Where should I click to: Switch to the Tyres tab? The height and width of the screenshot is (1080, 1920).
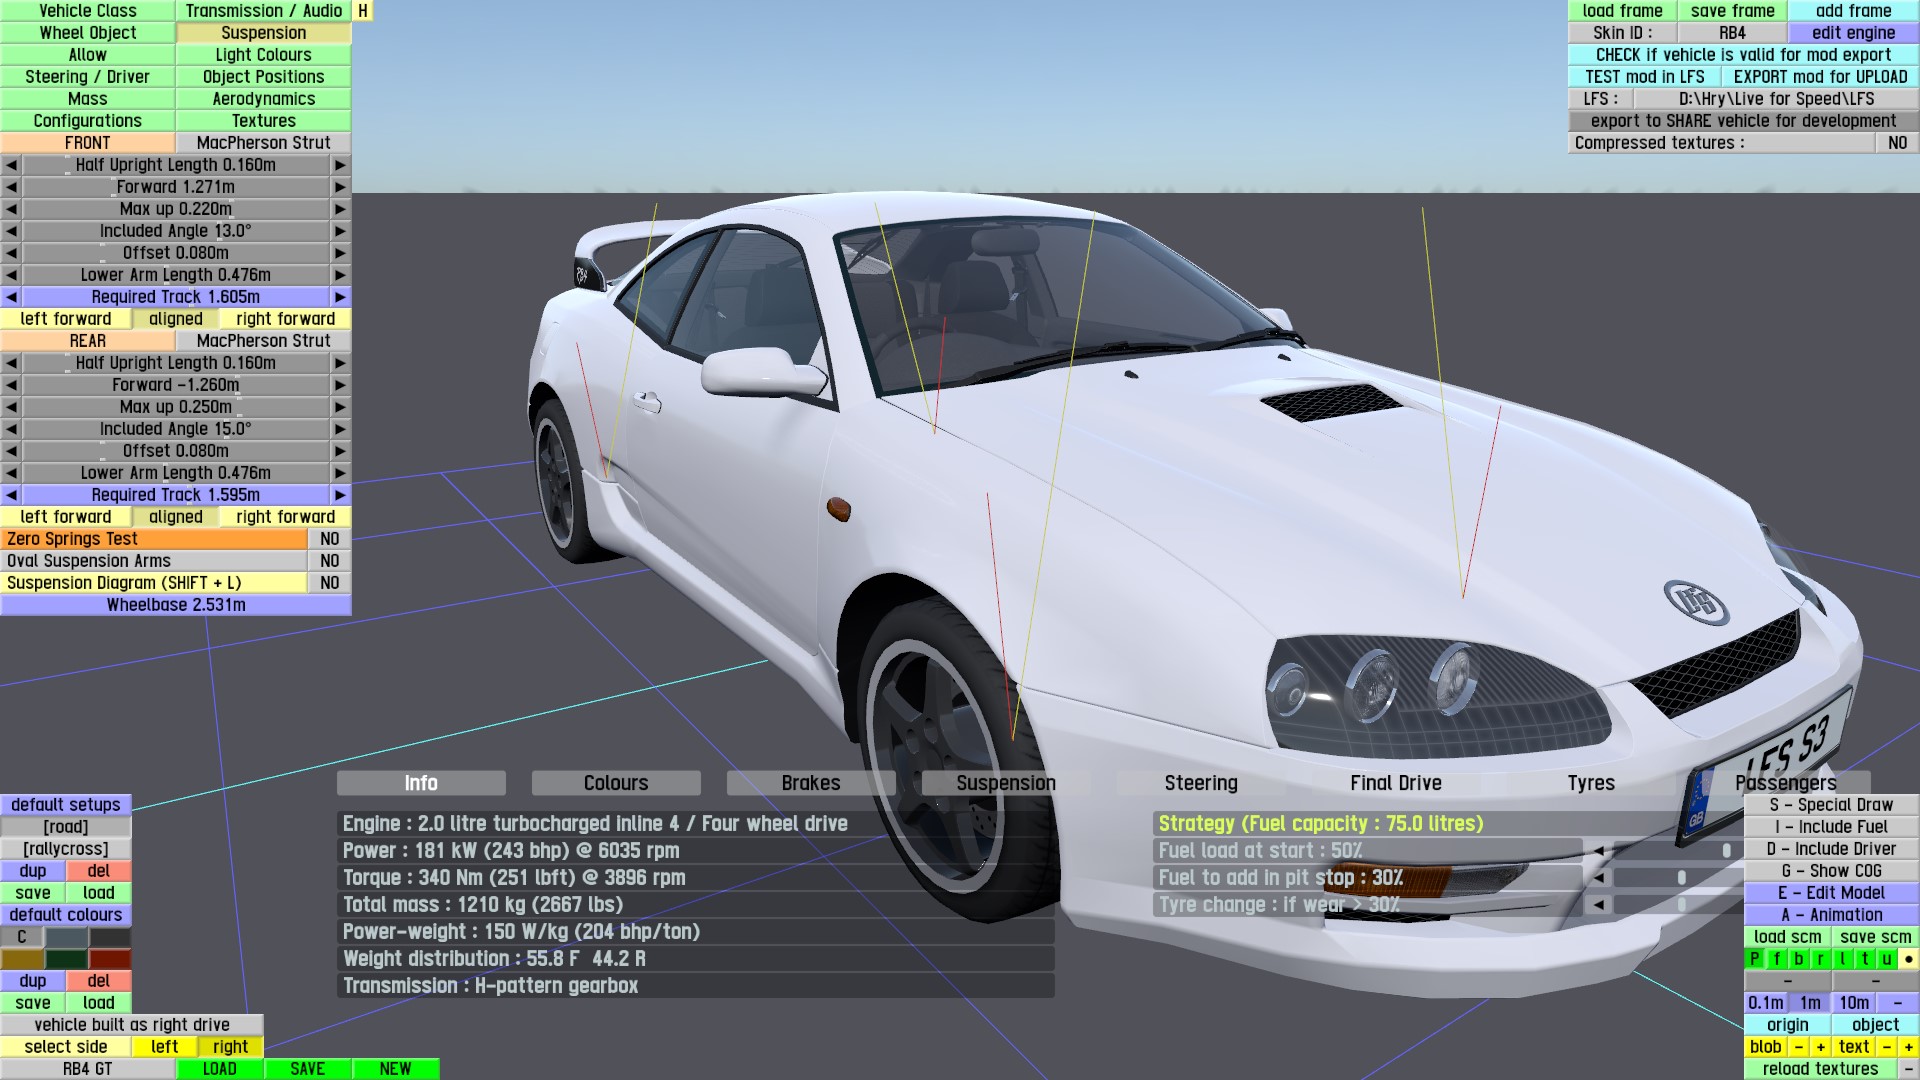tap(1590, 783)
